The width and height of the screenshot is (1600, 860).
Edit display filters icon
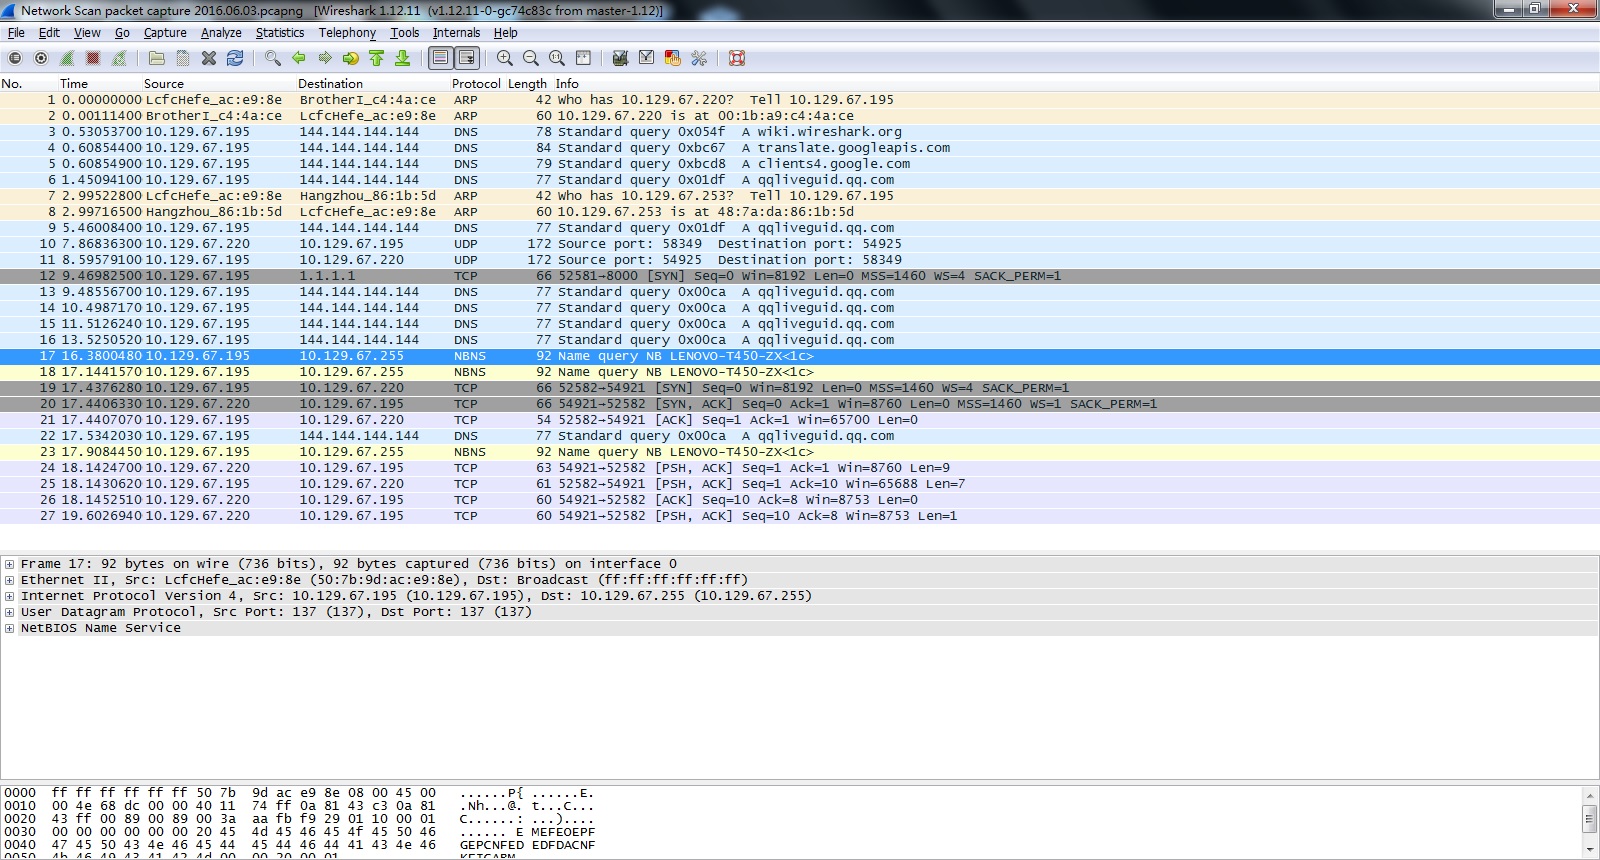point(646,58)
